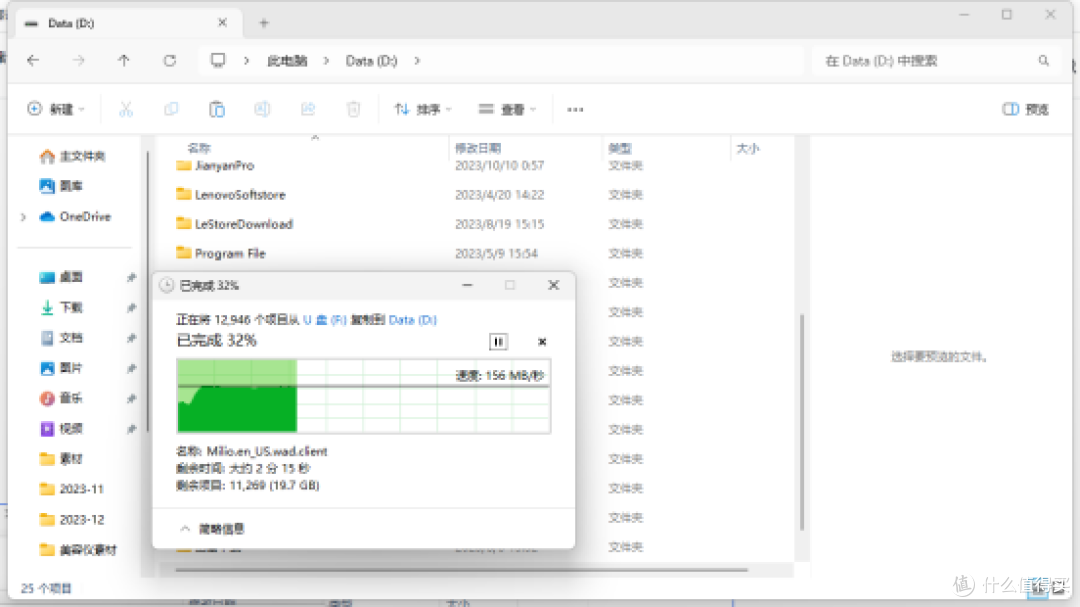Go up one folder level arrow
Viewport: 1080px width, 607px height.
pos(124,61)
